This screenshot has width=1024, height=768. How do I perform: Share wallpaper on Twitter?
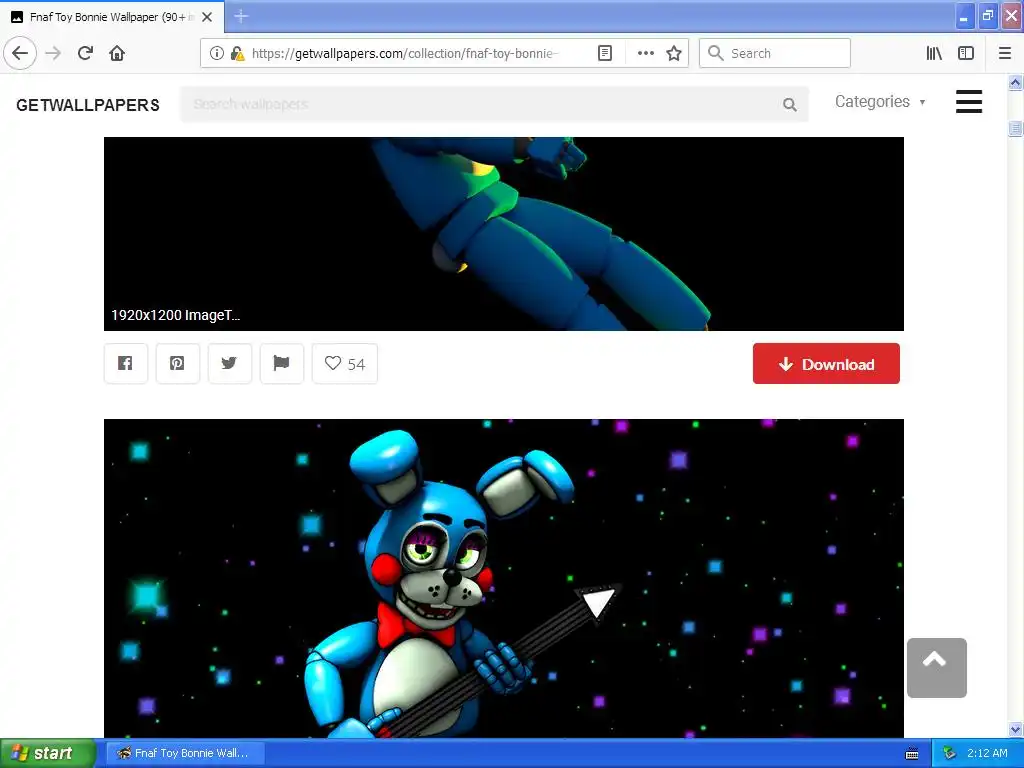pos(229,363)
